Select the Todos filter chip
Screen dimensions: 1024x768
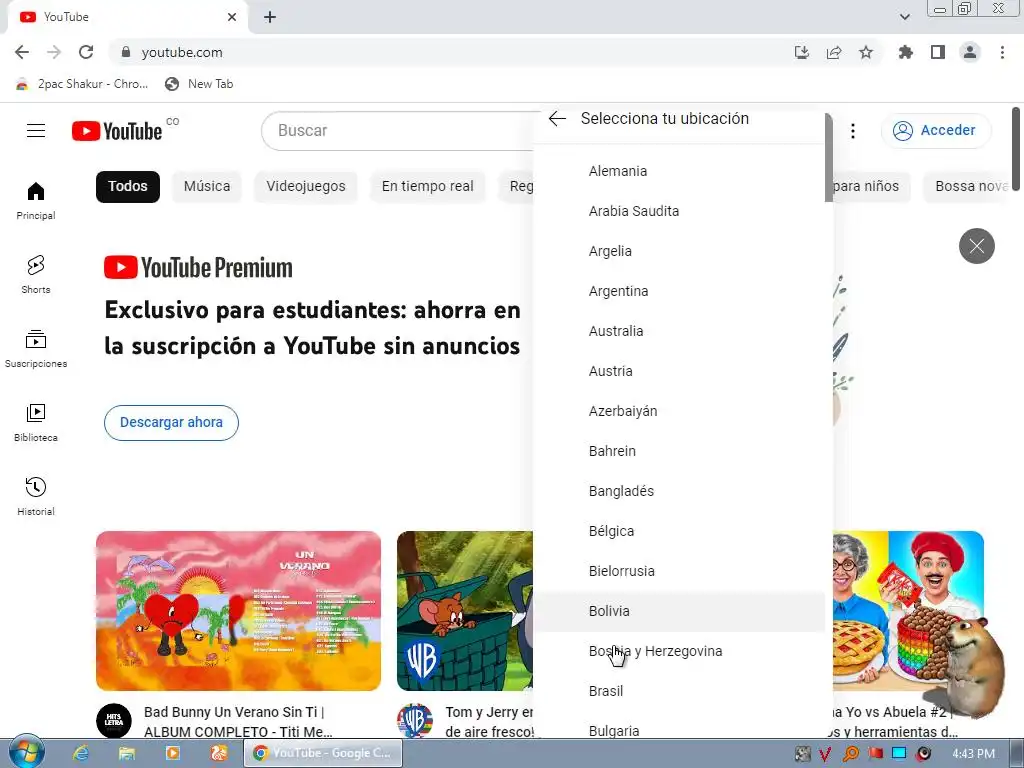(128, 187)
